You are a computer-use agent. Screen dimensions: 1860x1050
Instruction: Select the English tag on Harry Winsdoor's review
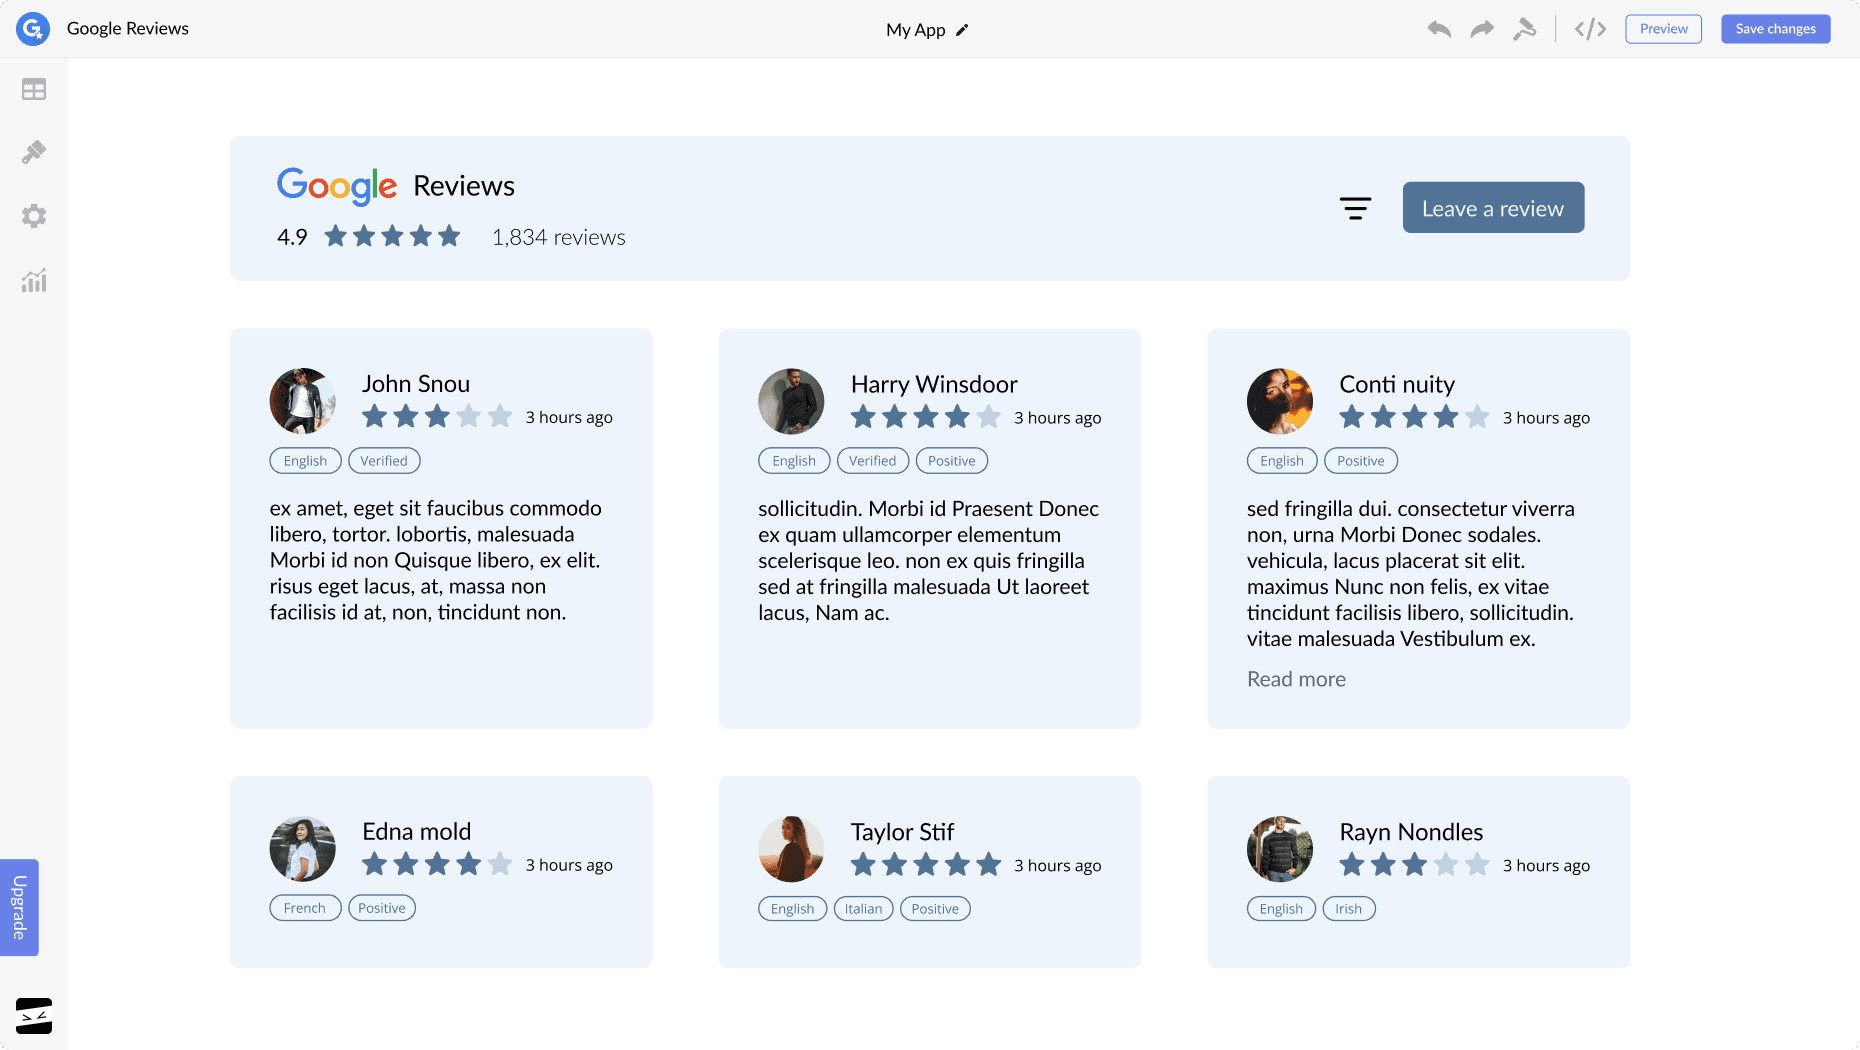[x=794, y=461]
